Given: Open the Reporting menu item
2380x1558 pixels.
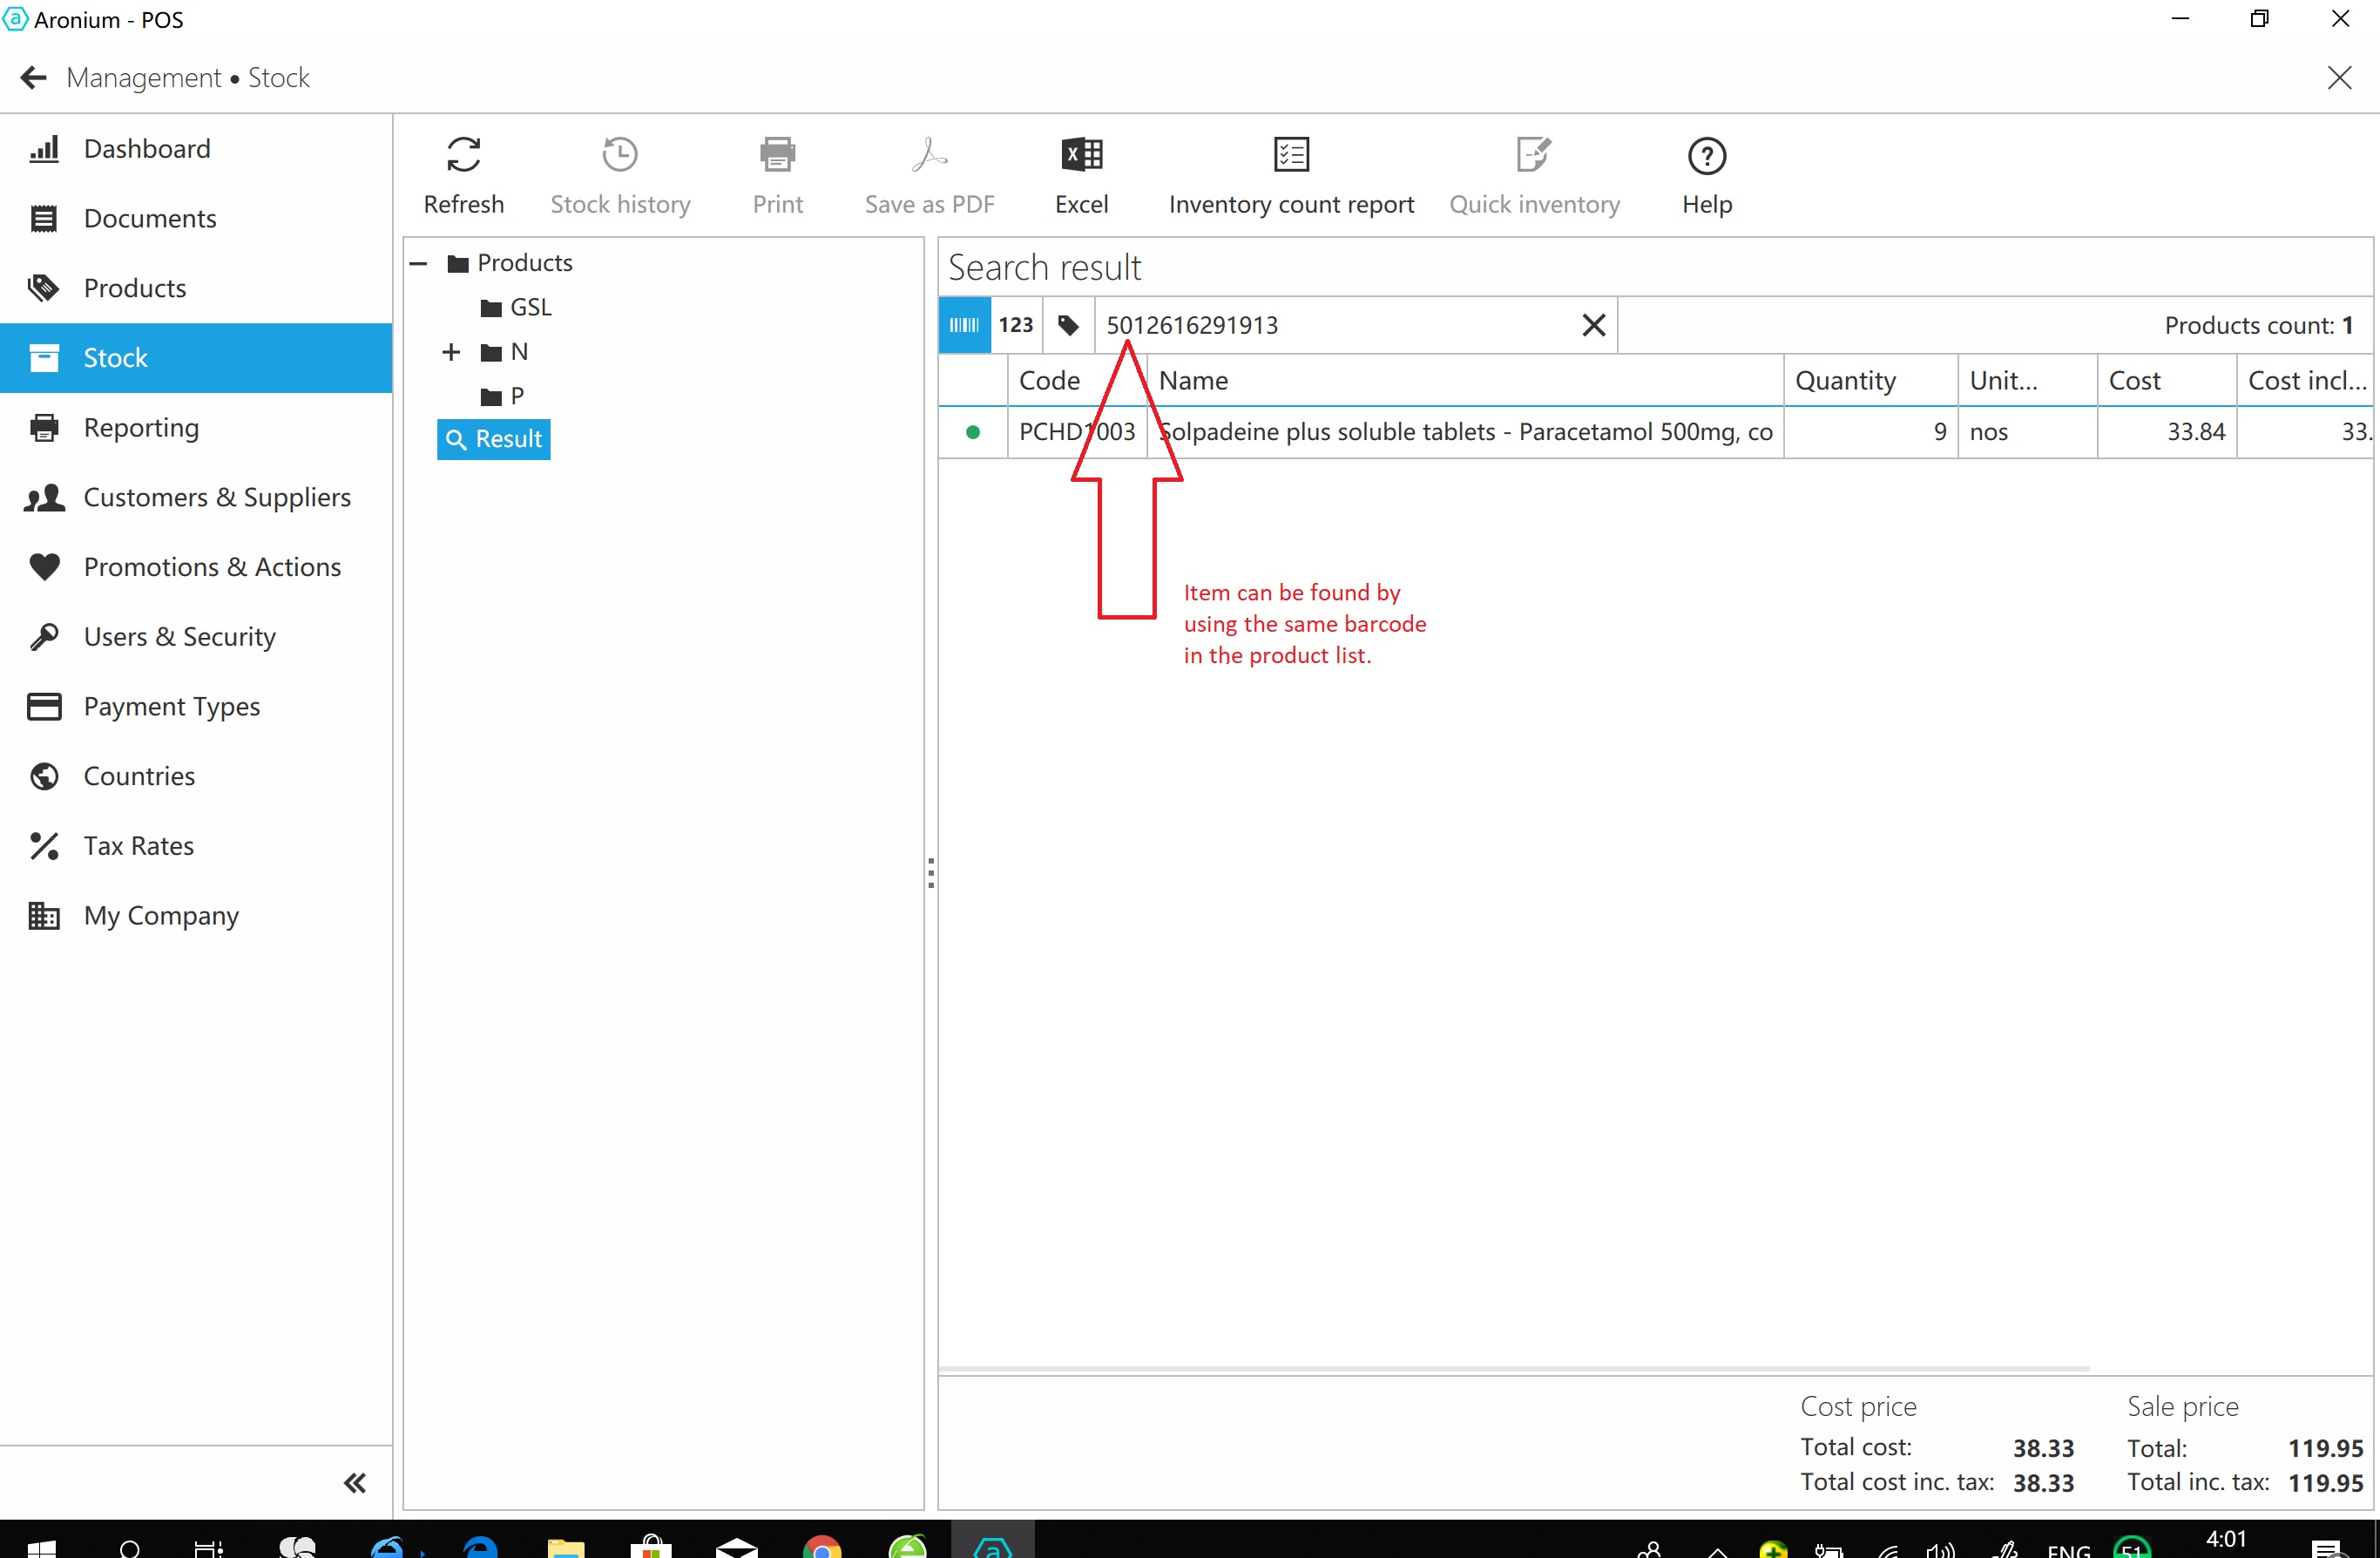Looking at the screenshot, I should coord(141,427).
